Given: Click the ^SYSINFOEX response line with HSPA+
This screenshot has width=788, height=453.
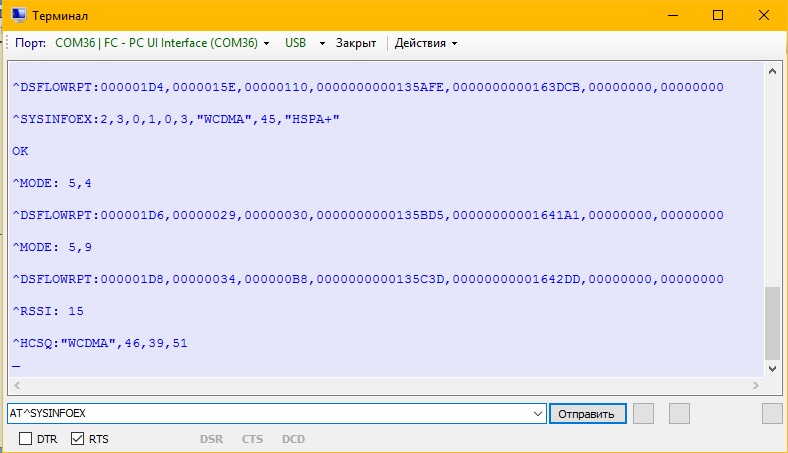Looking at the screenshot, I should click(x=176, y=119).
